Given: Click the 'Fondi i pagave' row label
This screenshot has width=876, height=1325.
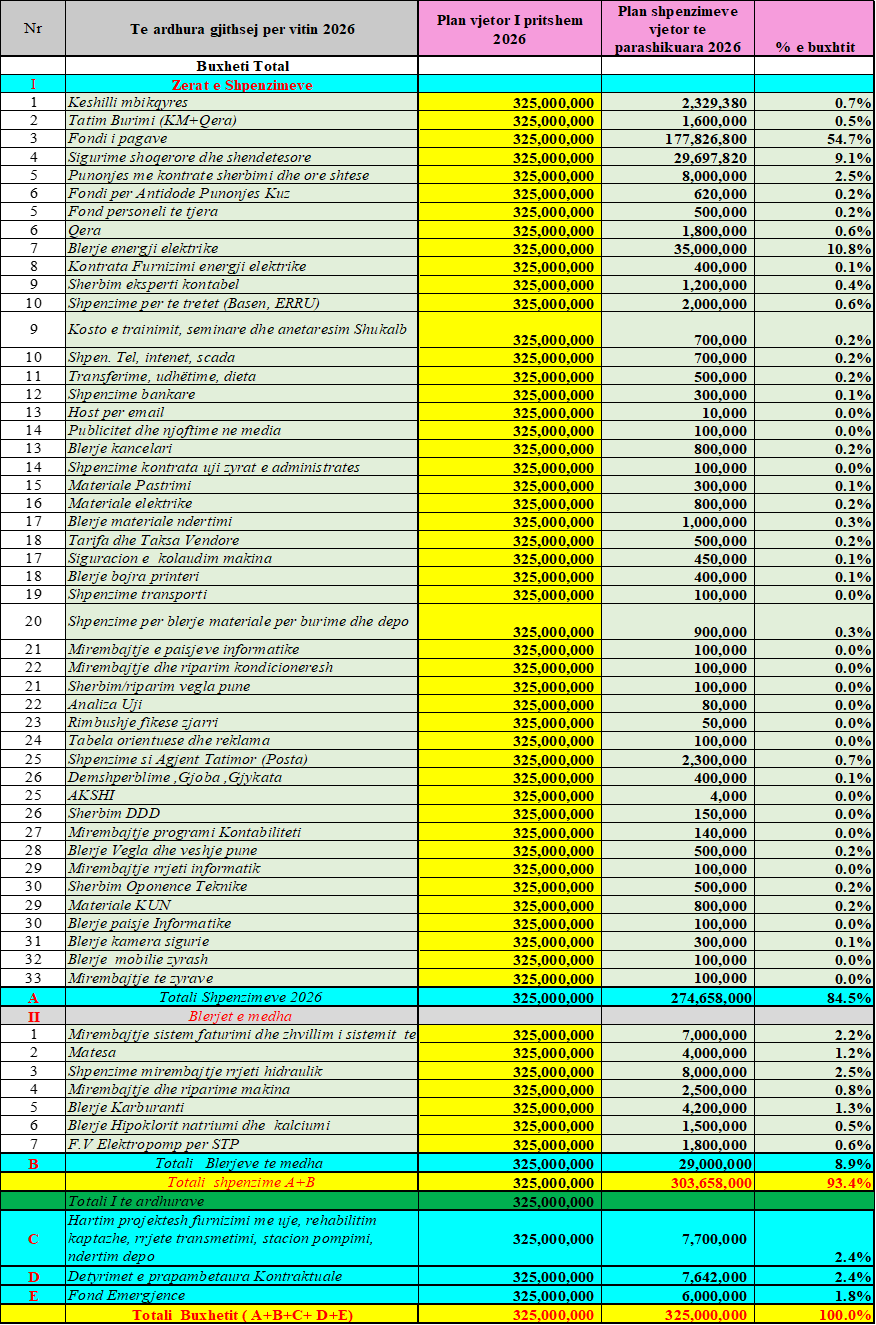Looking at the screenshot, I should click(x=118, y=139).
